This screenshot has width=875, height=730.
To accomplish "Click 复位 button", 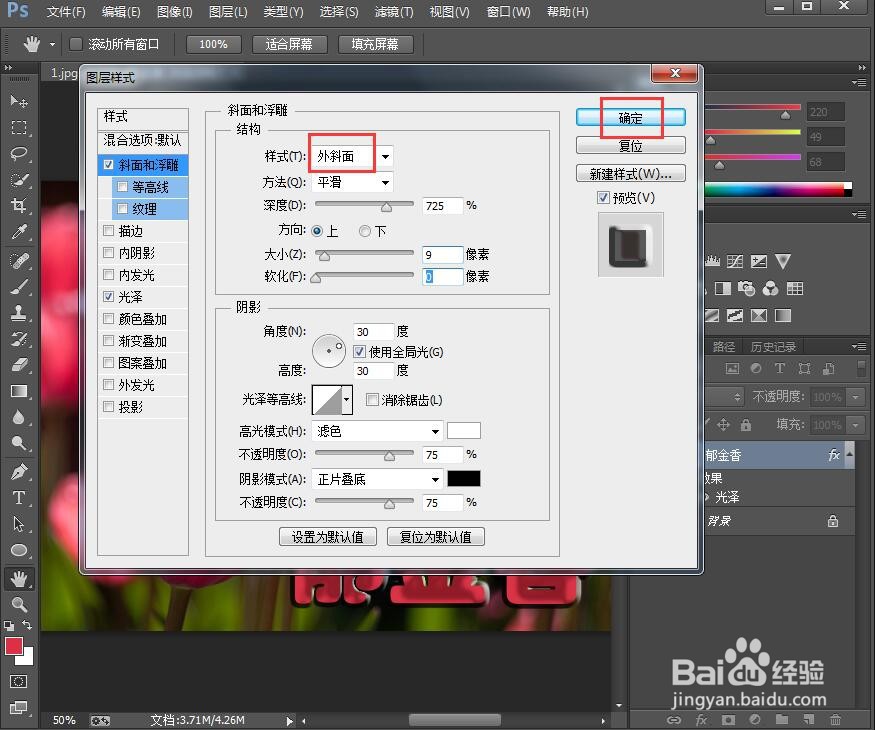I will point(631,146).
